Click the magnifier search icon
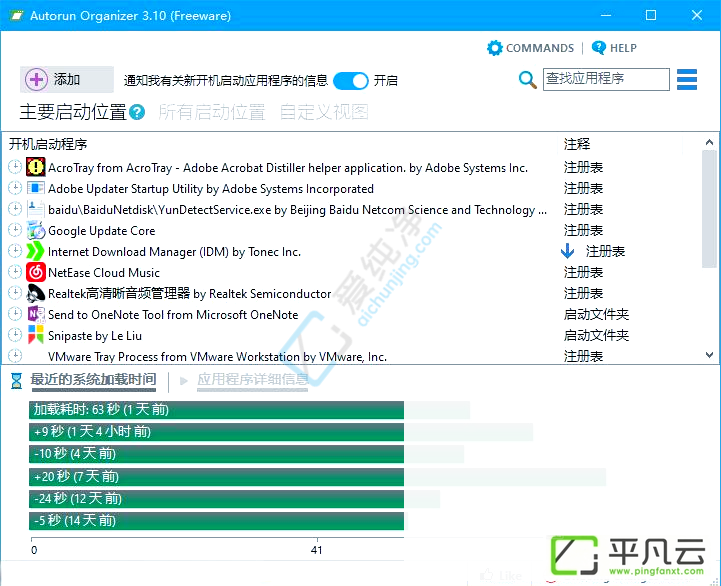Screen dimensions: 721x586 (527, 80)
